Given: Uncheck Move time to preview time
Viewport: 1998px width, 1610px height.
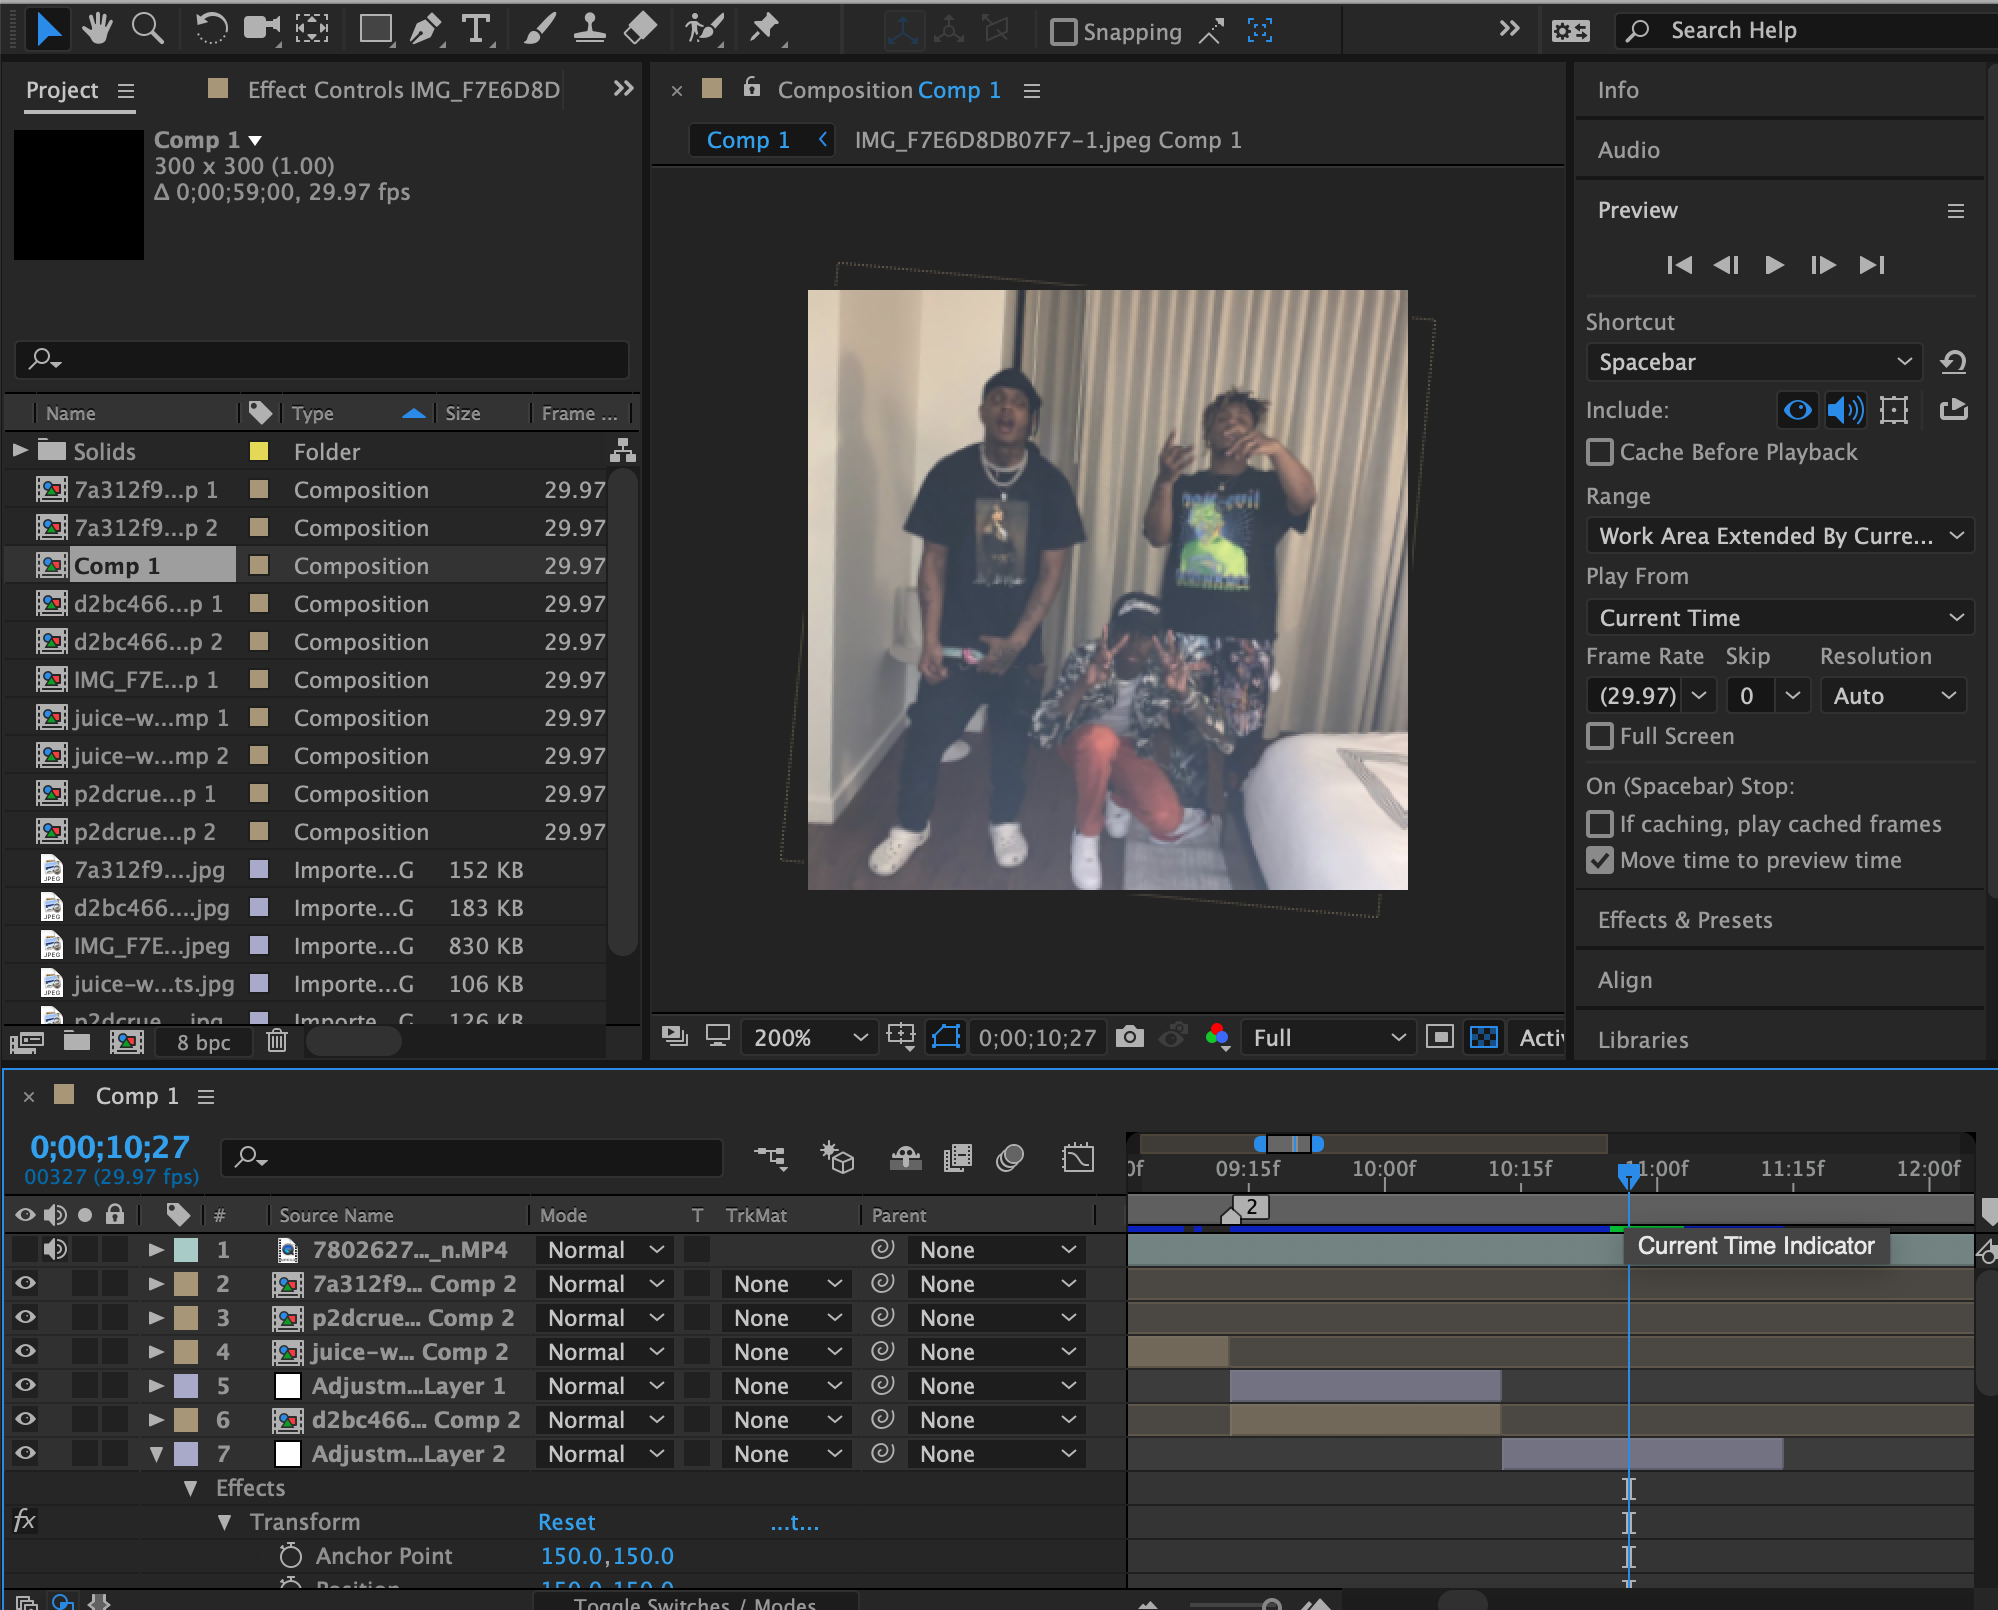Looking at the screenshot, I should [x=1600, y=860].
